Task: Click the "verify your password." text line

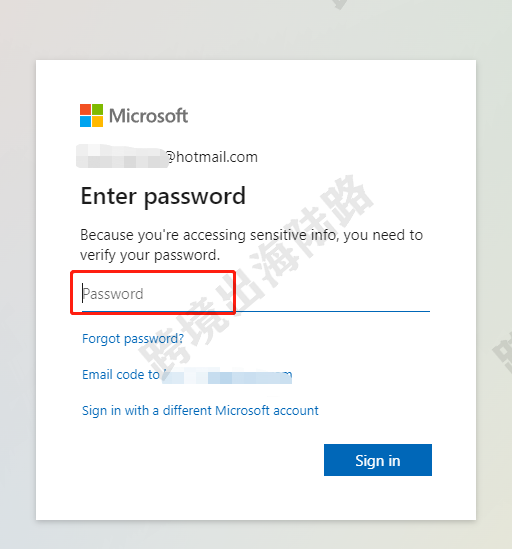Action: [x=150, y=255]
